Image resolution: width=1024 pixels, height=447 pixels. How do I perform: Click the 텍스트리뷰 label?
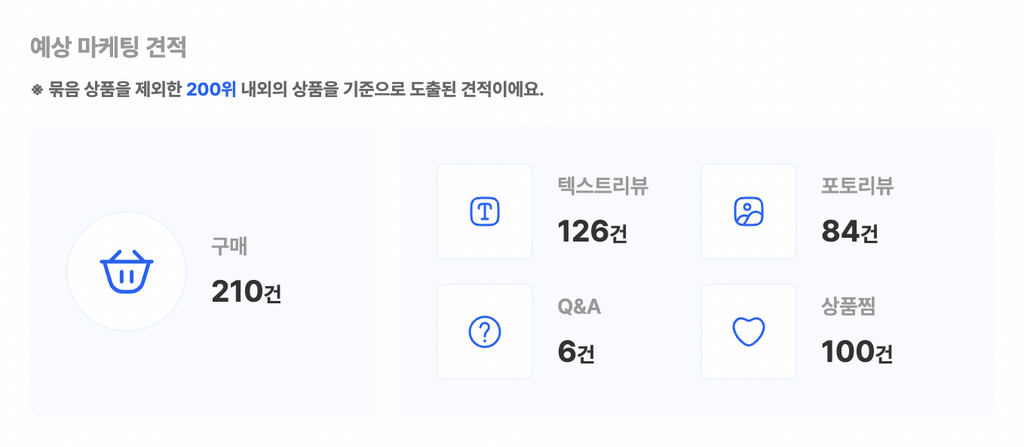pos(603,186)
